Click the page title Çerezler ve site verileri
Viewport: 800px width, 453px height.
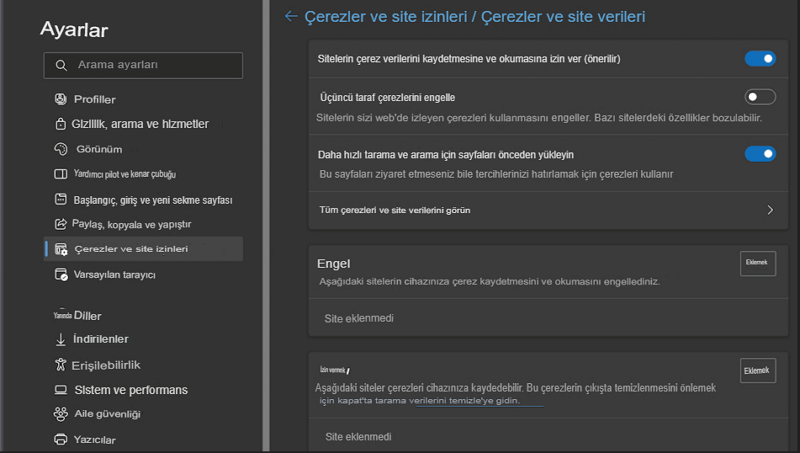(563, 16)
